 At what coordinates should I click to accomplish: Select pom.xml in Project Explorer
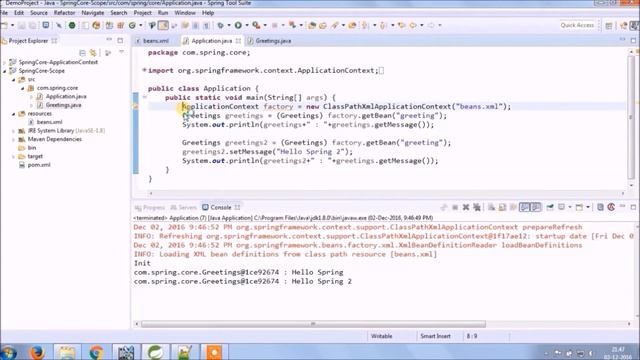[x=39, y=165]
